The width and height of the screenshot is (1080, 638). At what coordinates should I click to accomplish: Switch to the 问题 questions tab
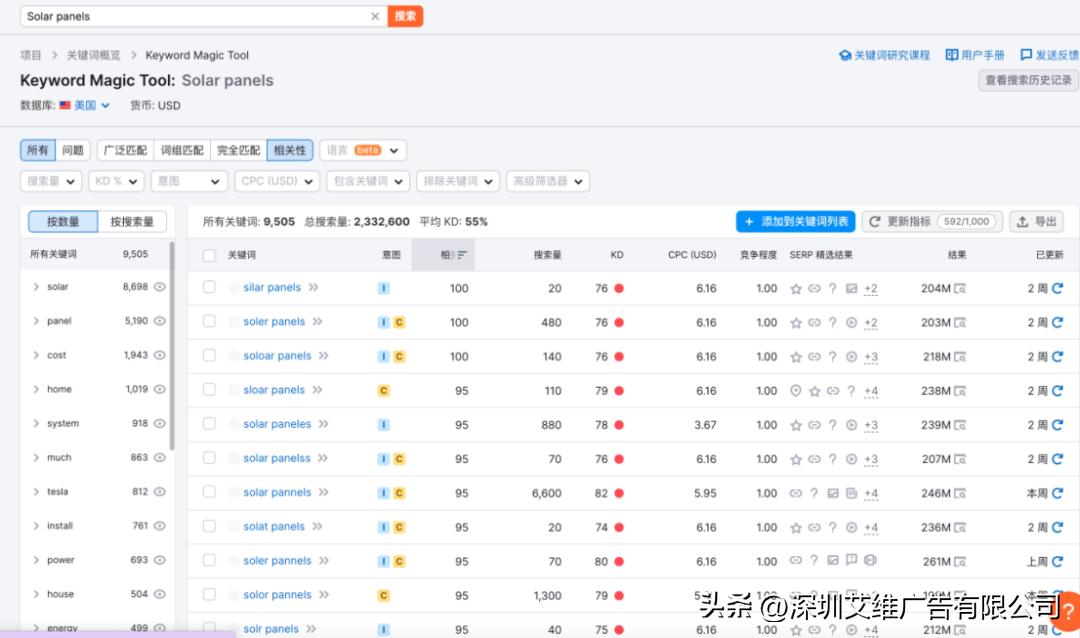pyautogui.click(x=72, y=150)
